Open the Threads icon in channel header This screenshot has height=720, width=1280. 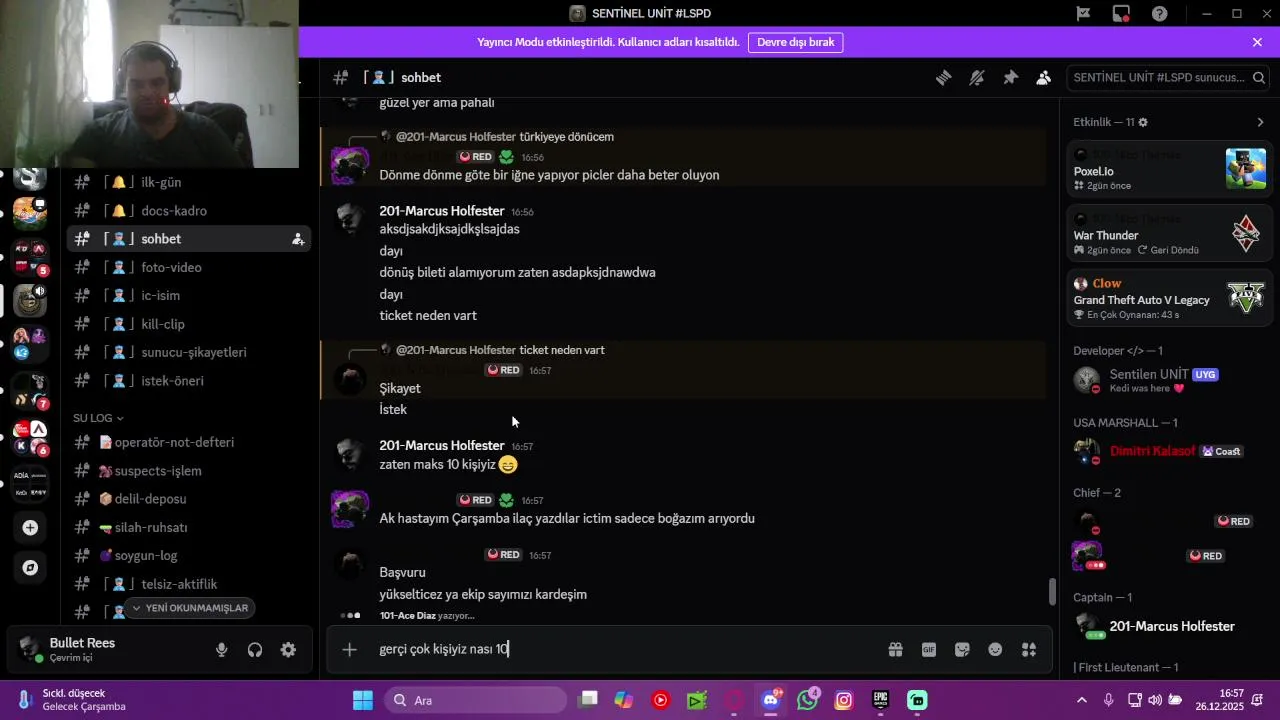(943, 78)
